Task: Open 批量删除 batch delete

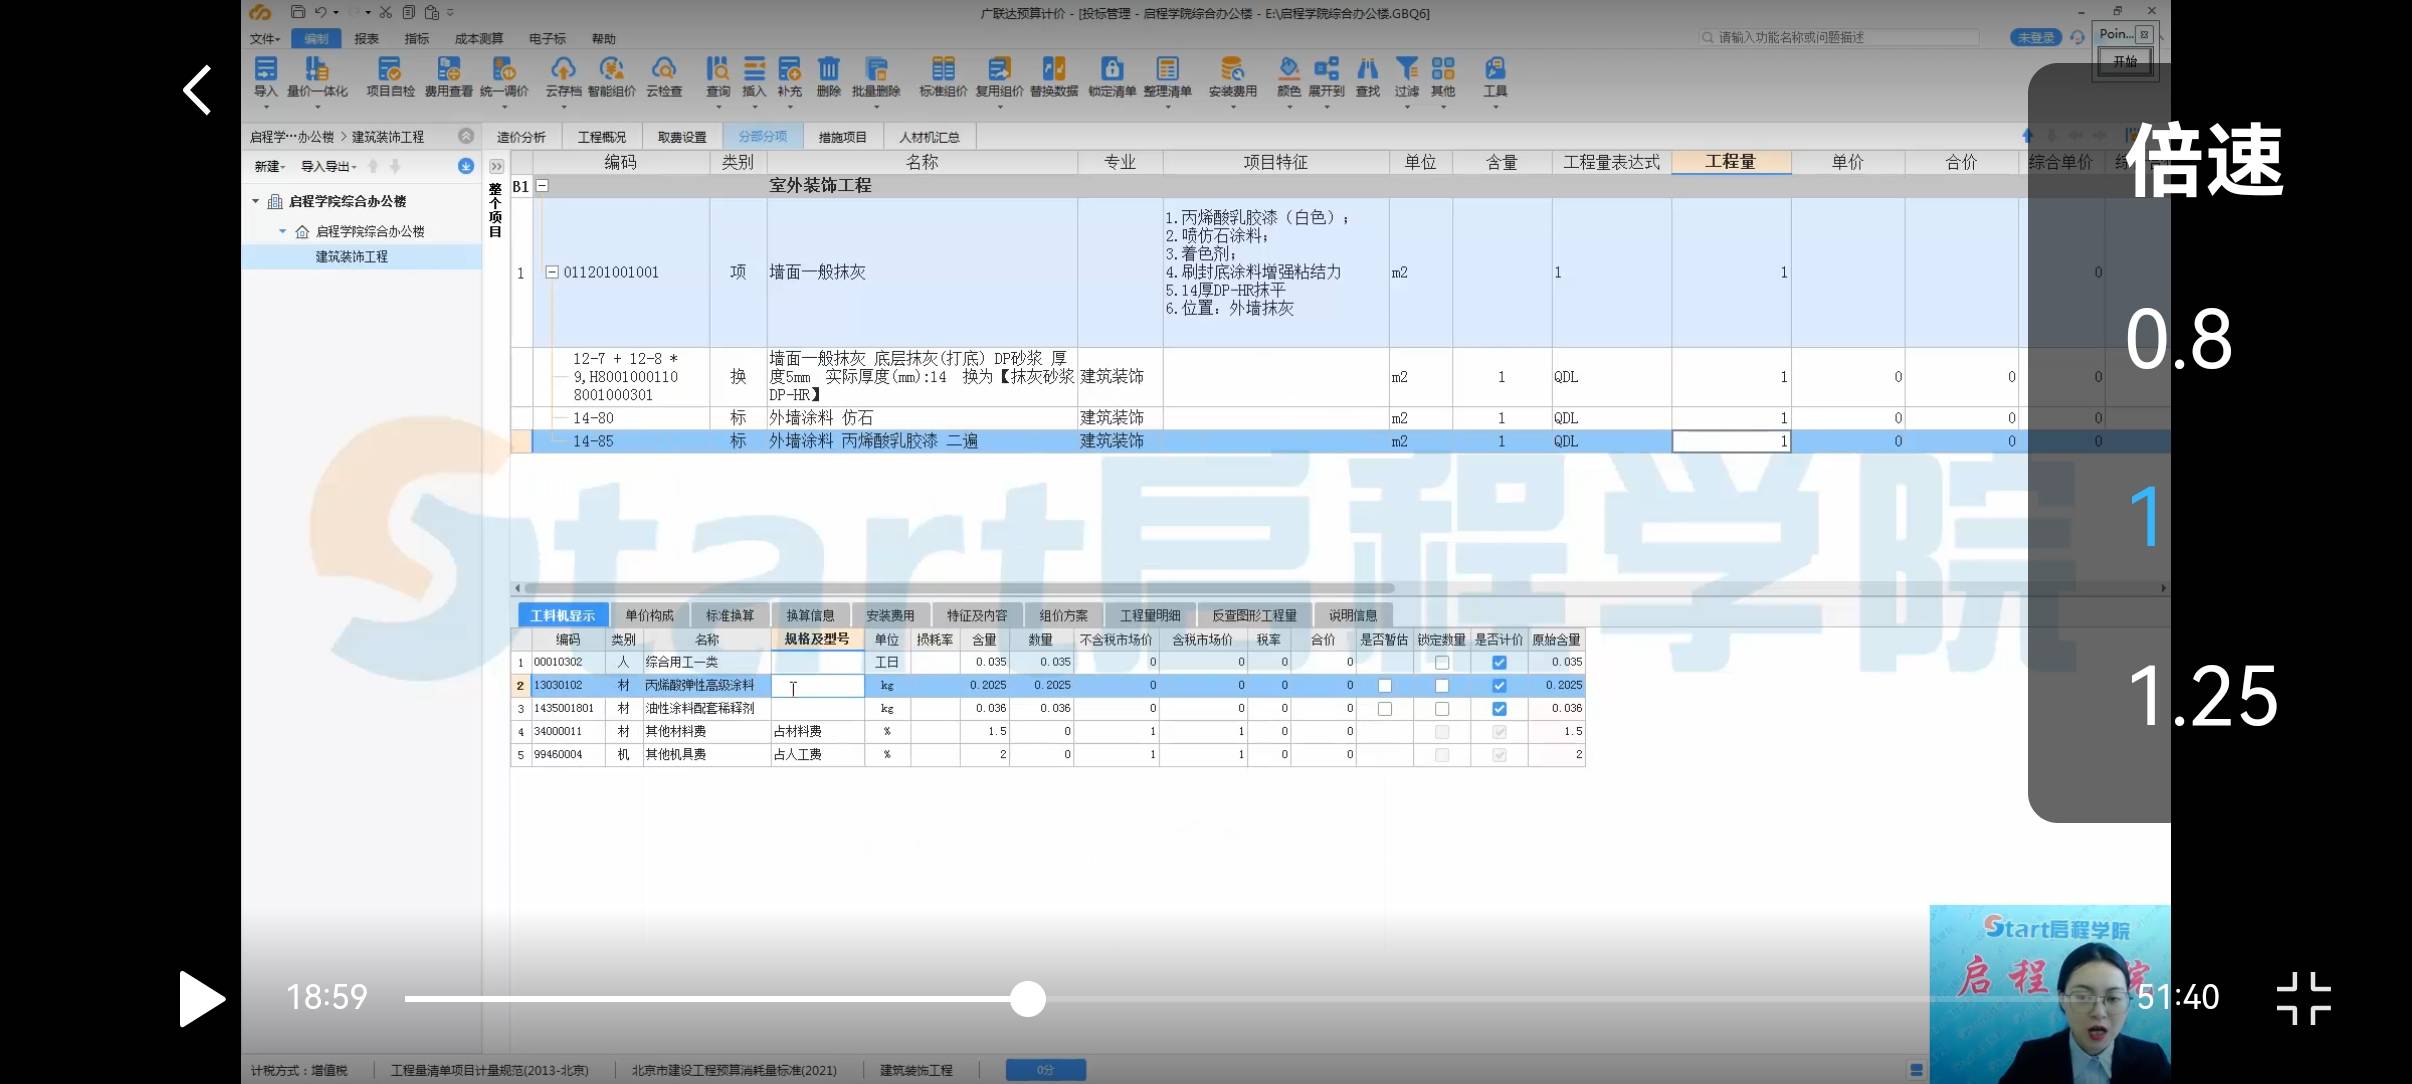Action: (x=876, y=76)
